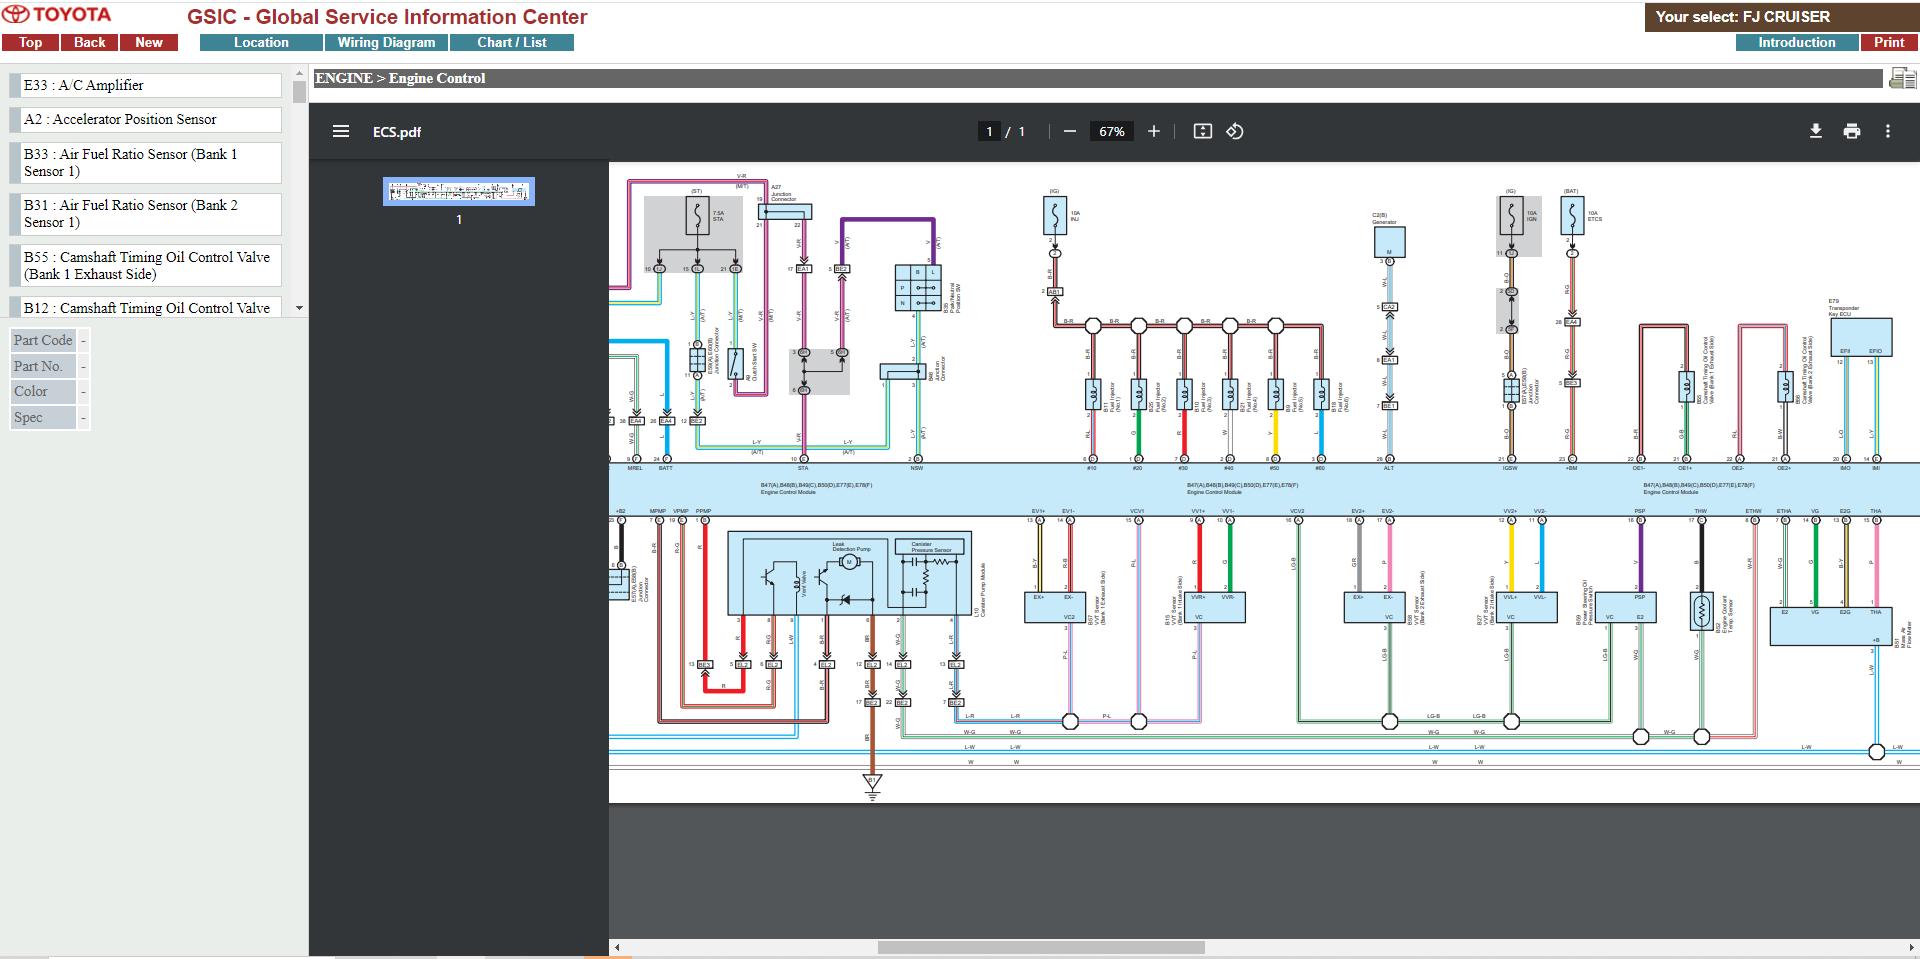Click the 67% zoom level field
The width and height of the screenshot is (1920, 959).
[1112, 131]
